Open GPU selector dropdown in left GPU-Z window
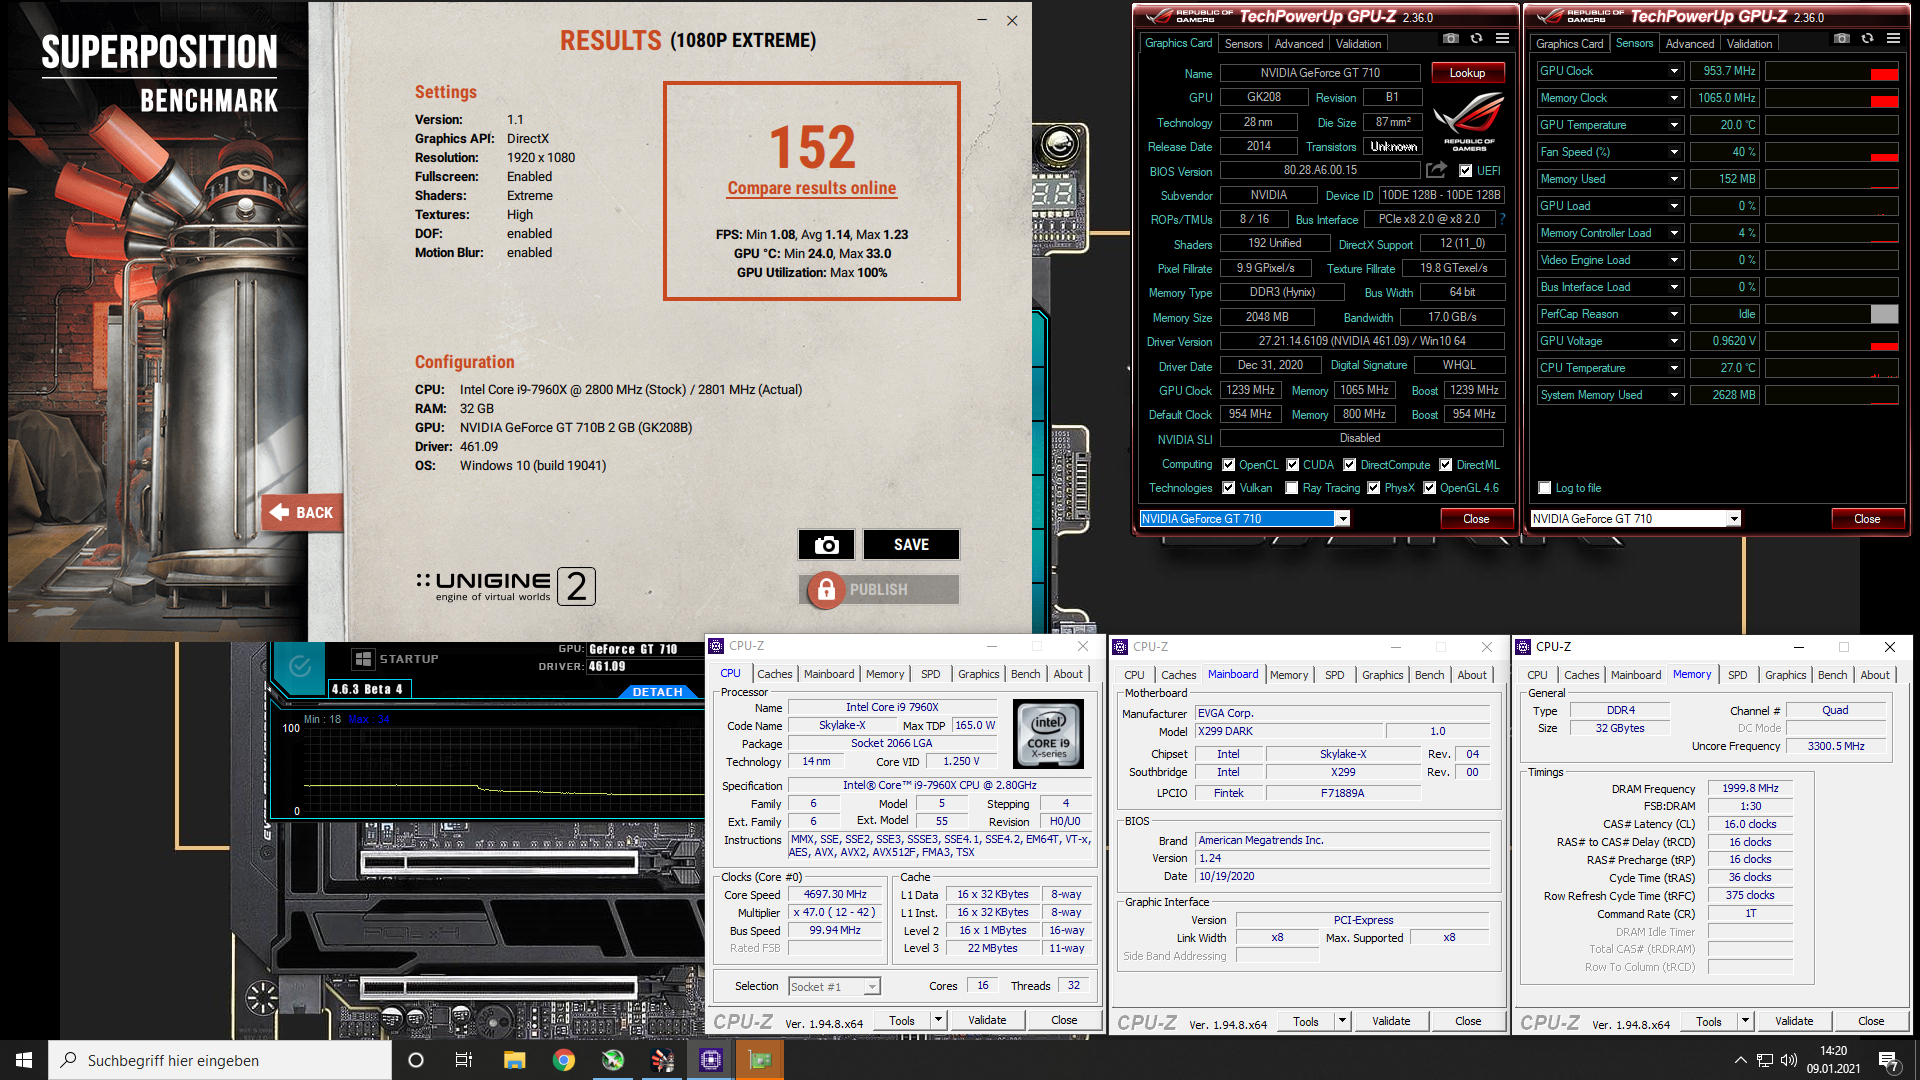Image resolution: width=1920 pixels, height=1080 pixels. 1343,519
